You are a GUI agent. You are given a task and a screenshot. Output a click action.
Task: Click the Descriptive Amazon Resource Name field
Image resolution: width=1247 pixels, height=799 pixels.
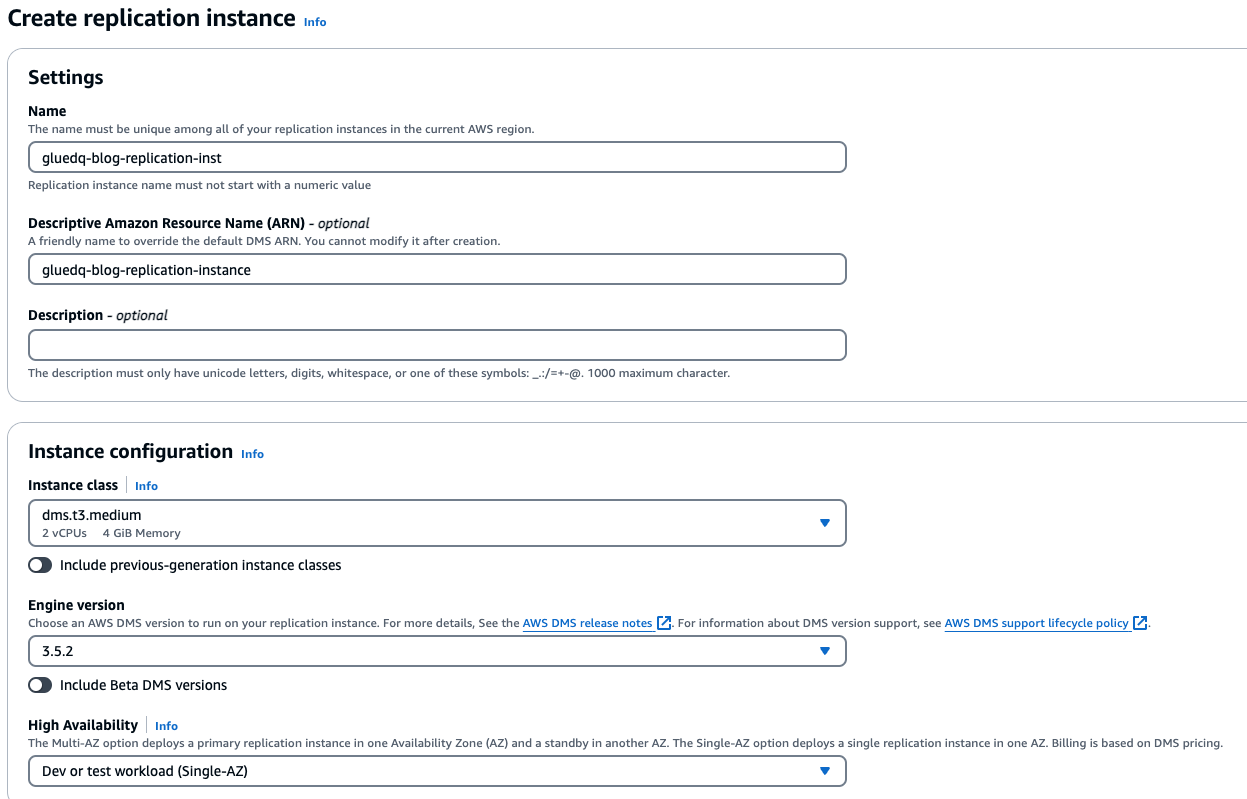coord(437,269)
